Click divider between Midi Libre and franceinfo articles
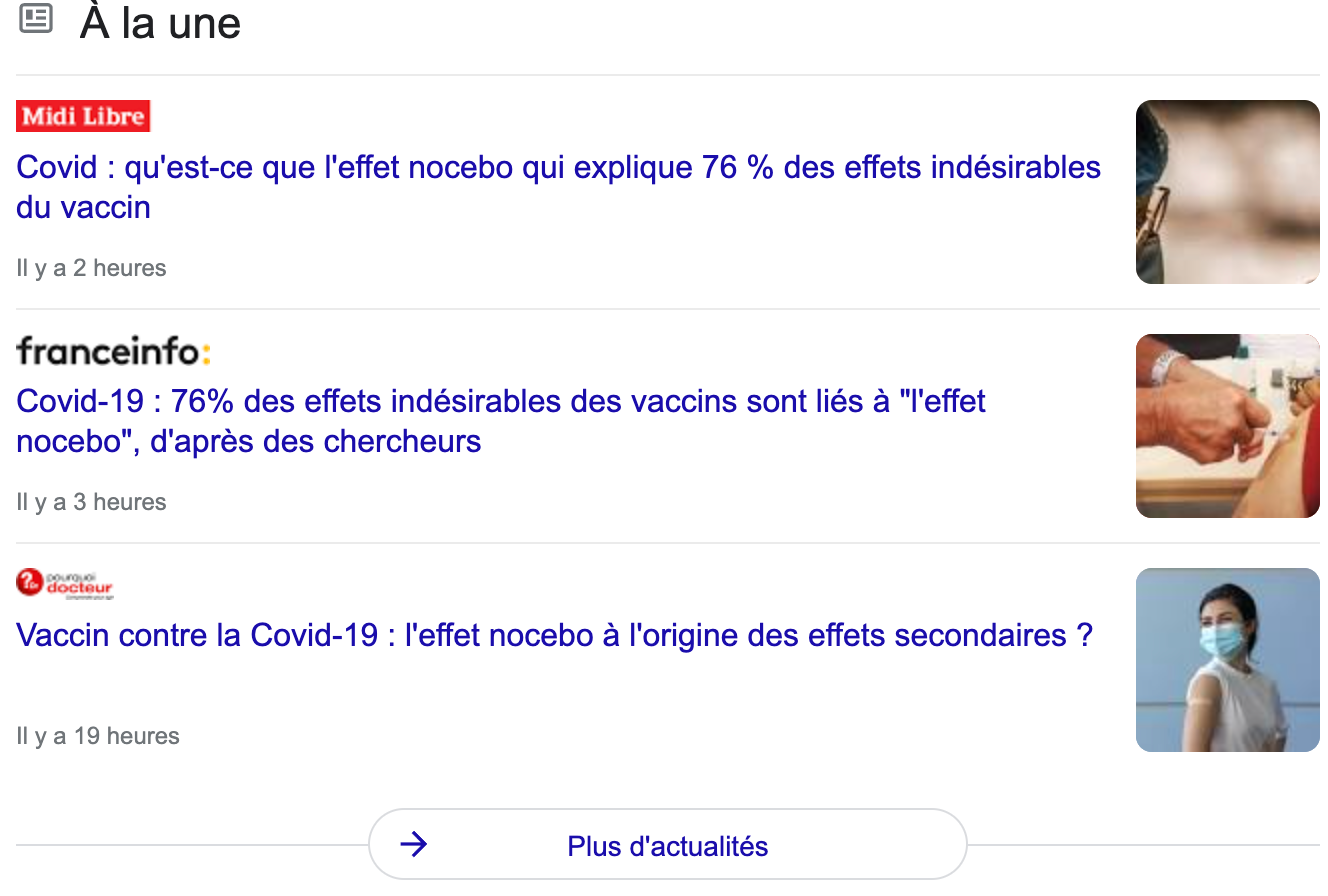 pyautogui.click(x=667, y=309)
